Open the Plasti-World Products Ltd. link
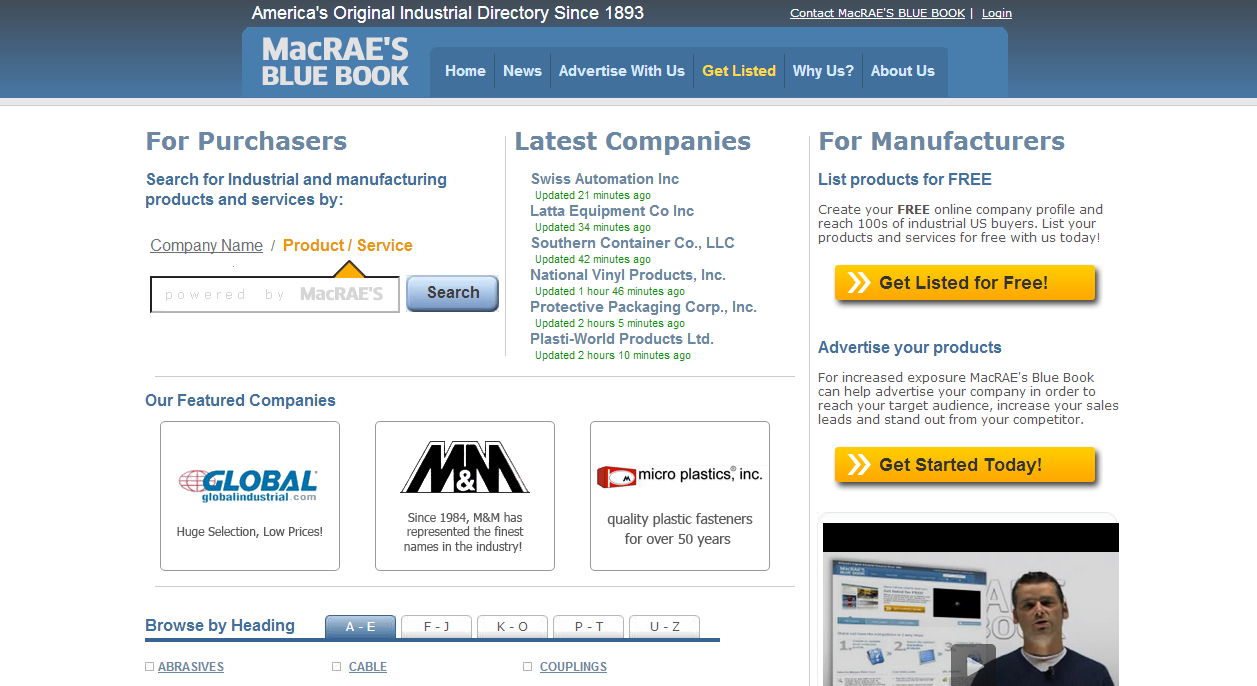1257x686 pixels. (x=622, y=339)
